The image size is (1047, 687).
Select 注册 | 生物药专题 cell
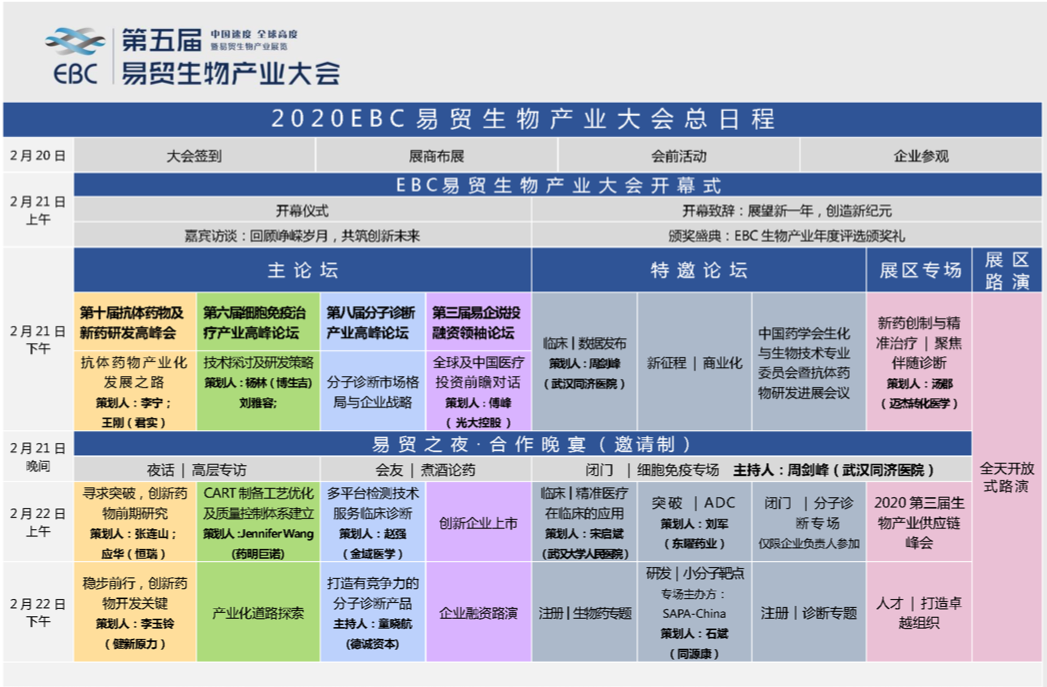click(x=584, y=612)
